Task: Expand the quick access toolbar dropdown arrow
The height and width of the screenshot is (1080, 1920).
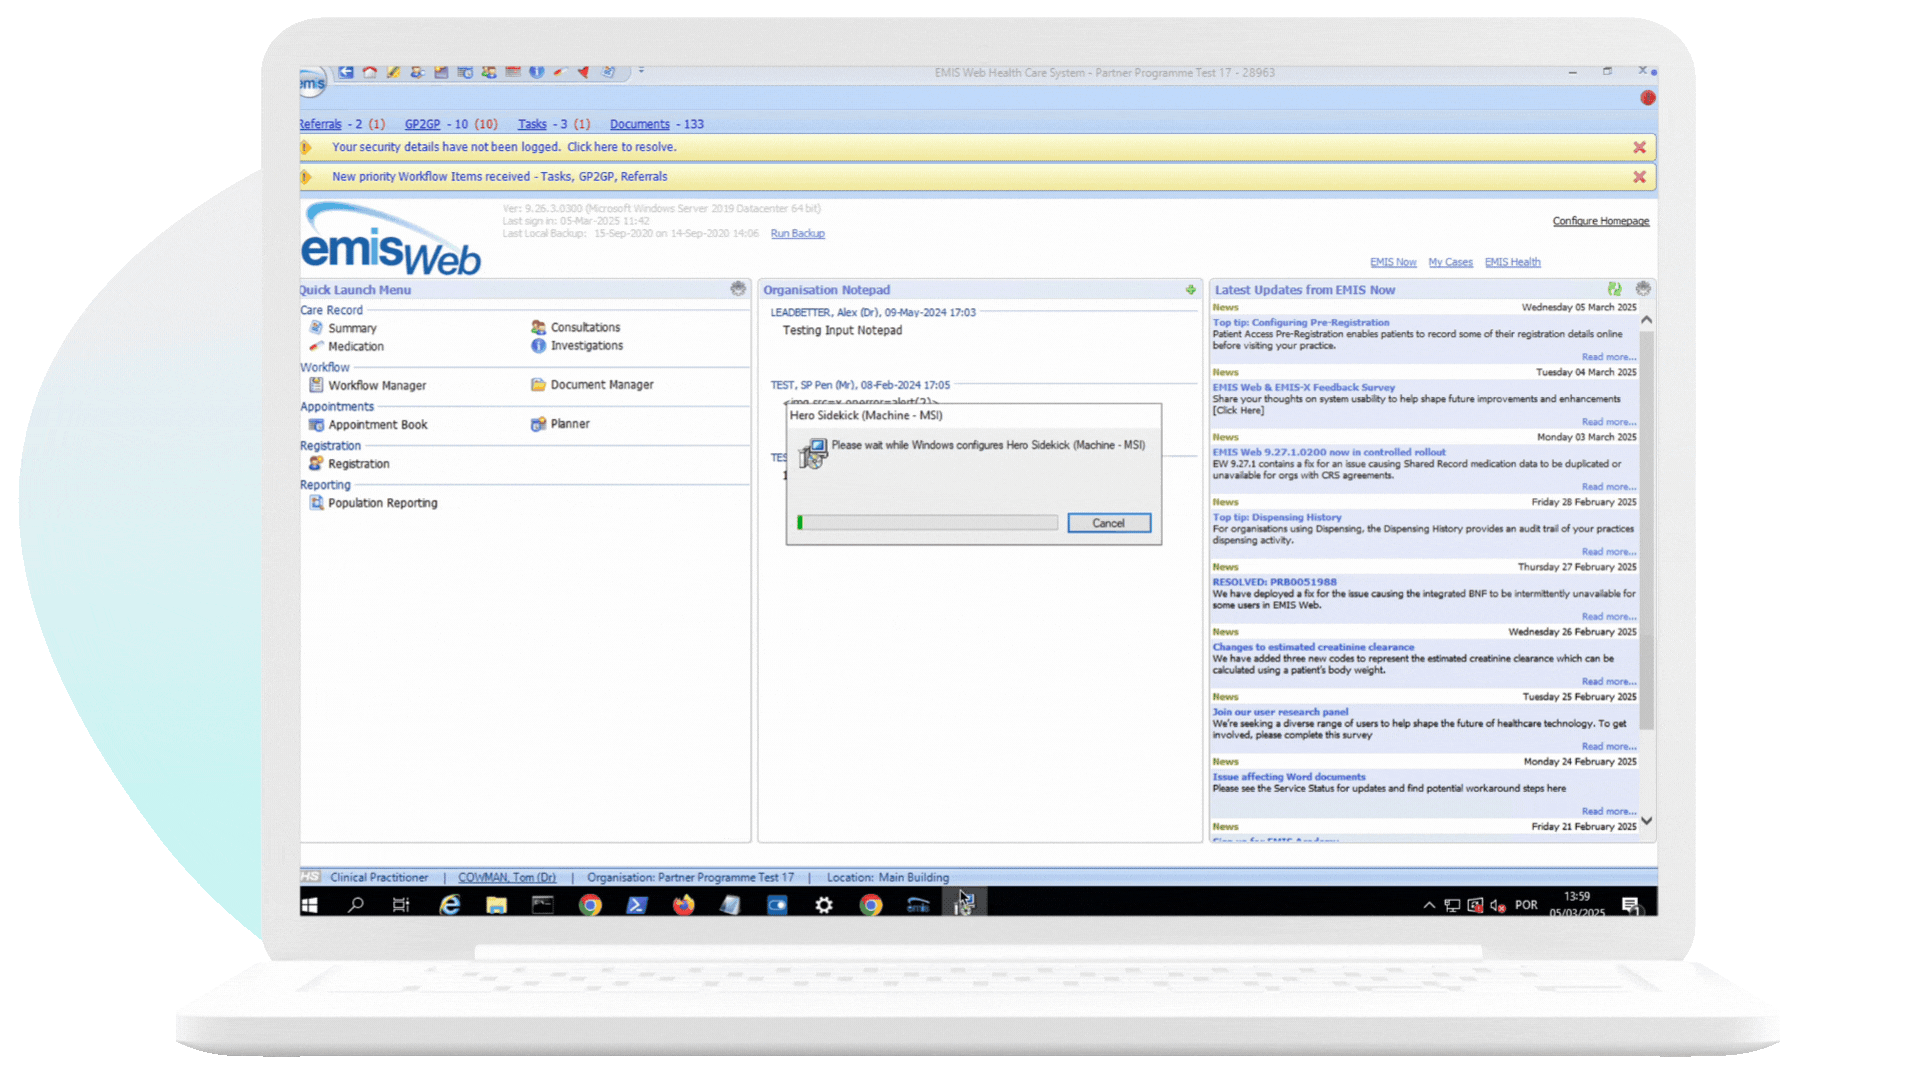Action: tap(641, 71)
